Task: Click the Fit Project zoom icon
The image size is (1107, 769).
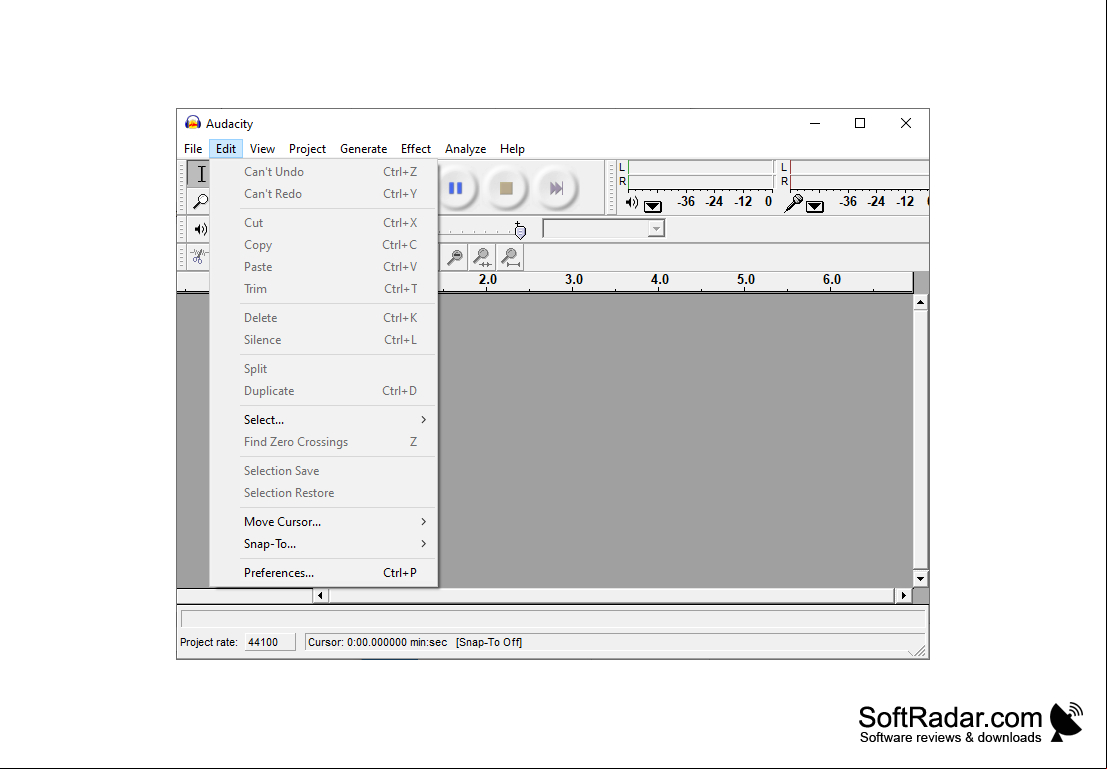Action: (510, 257)
